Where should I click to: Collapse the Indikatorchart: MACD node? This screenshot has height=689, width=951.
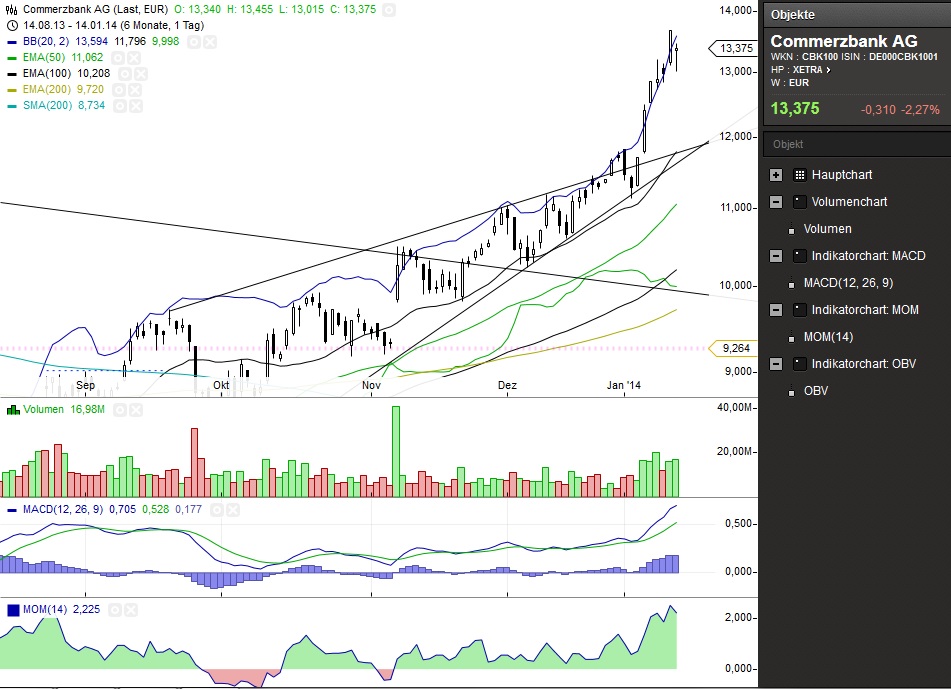776,256
